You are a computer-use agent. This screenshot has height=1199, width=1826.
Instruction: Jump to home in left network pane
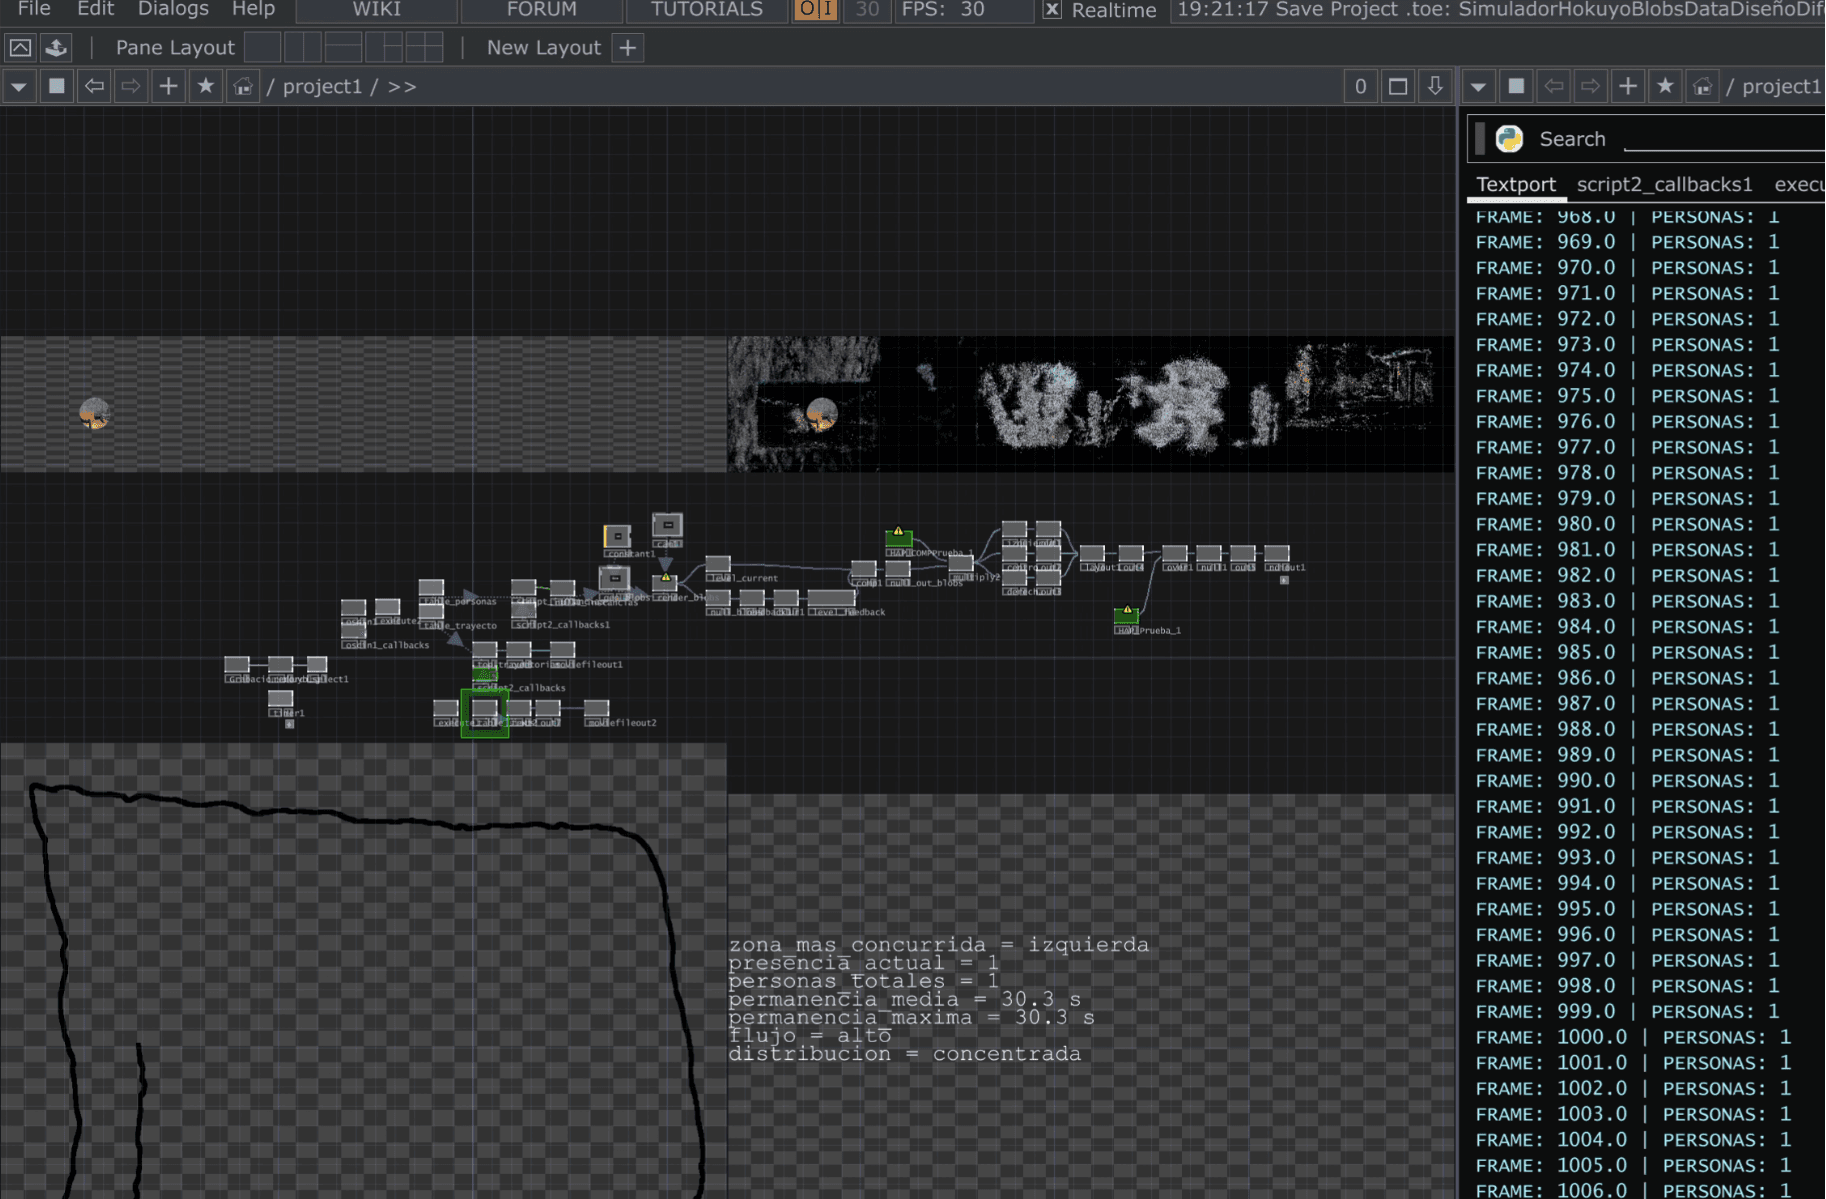pyautogui.click(x=243, y=86)
